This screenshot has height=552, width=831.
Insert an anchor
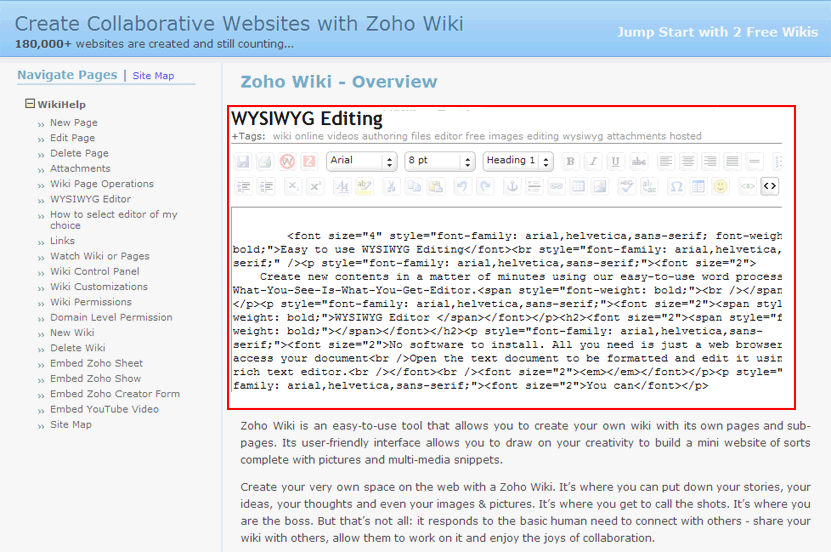pos(512,186)
